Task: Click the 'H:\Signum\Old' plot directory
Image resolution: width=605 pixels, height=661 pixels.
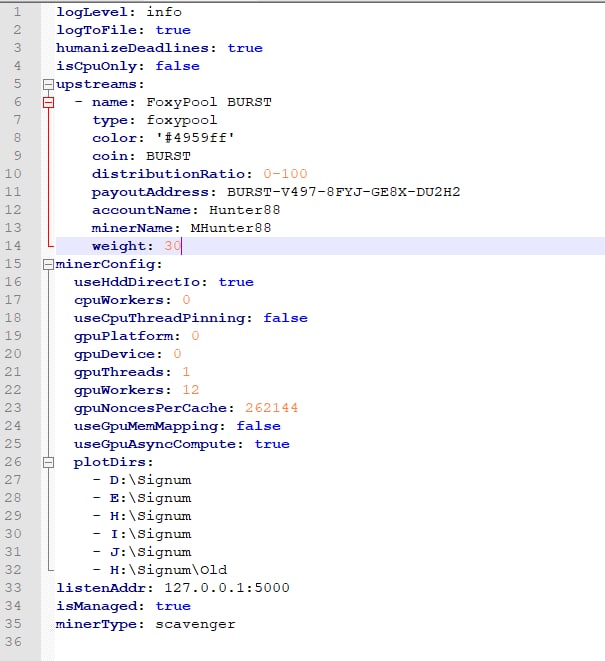Action: (x=169, y=570)
